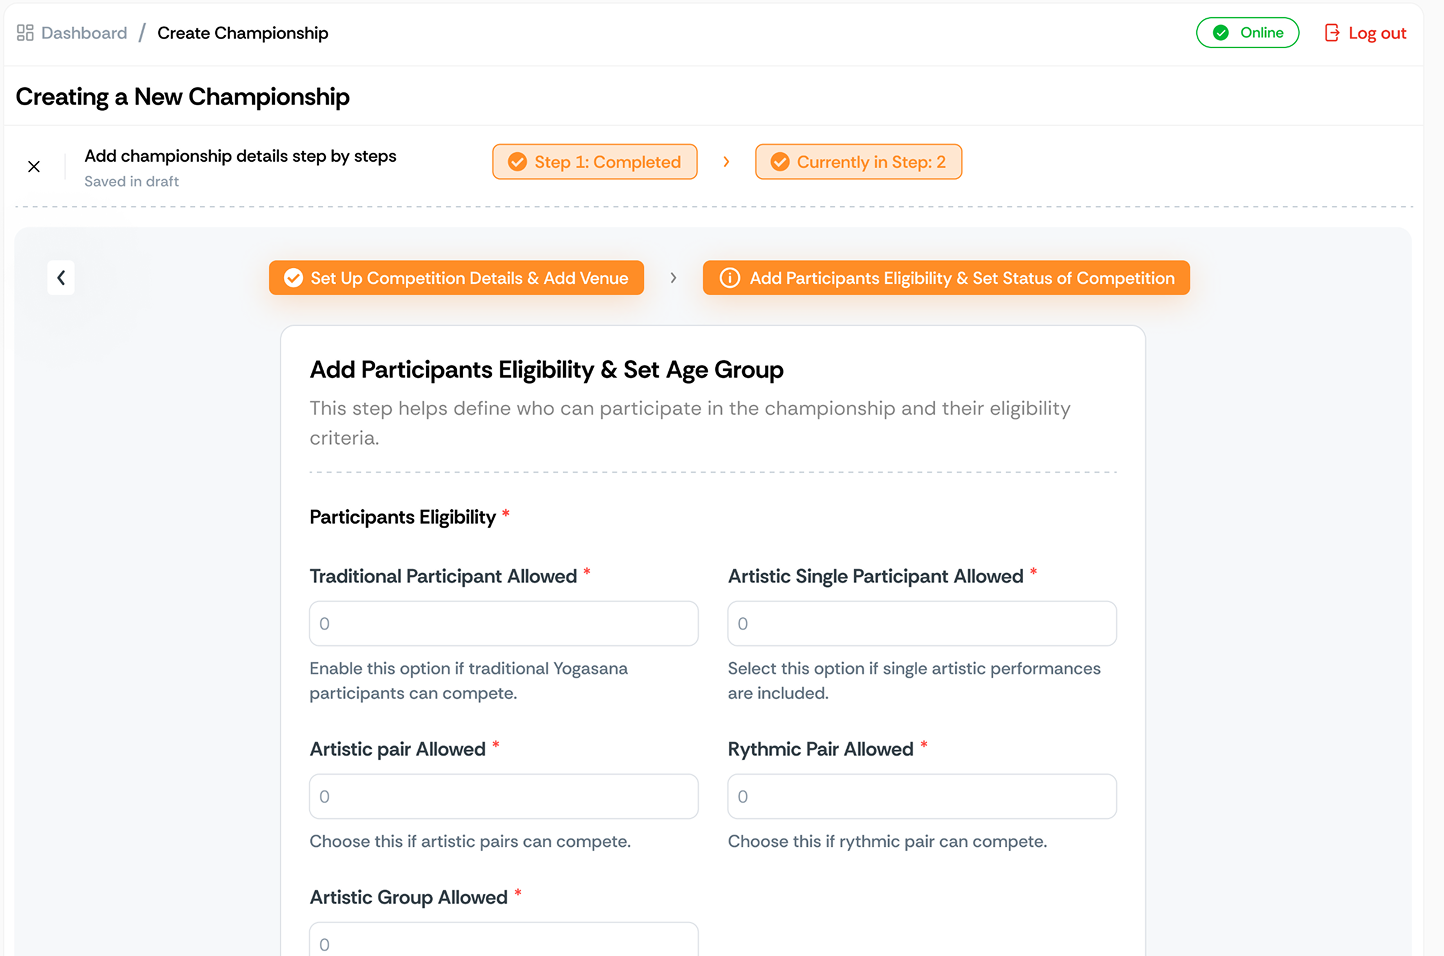The height and width of the screenshot is (956, 1444).
Task: Click chevron between Step 1 and Step 2
Action: tap(726, 162)
